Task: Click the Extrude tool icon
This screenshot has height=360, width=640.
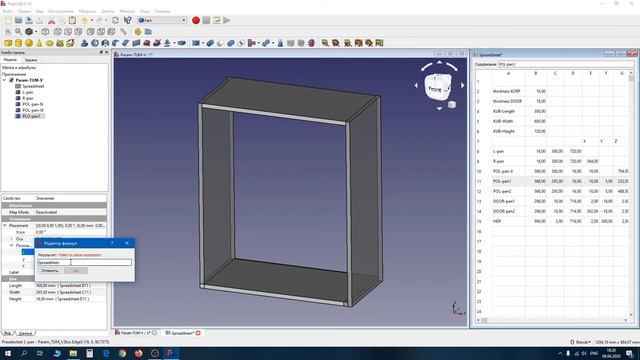Action: click(x=84, y=43)
